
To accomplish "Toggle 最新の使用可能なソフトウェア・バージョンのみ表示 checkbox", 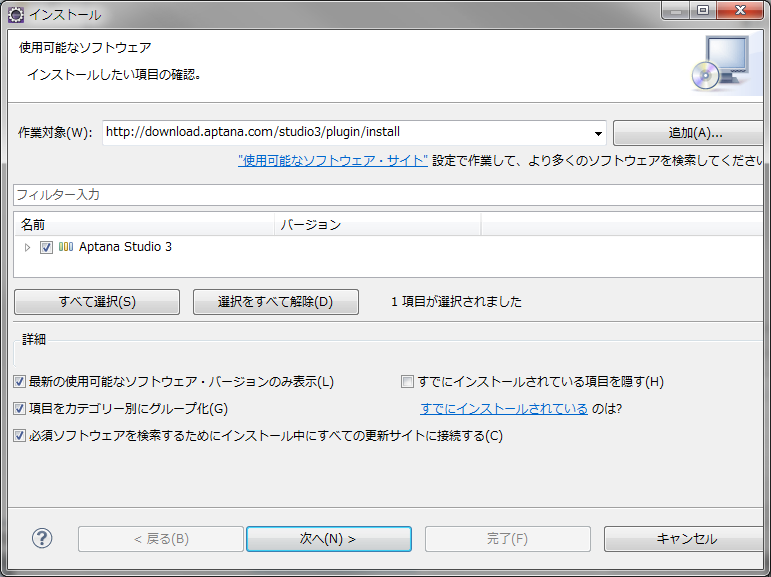I will click(x=19, y=382).
